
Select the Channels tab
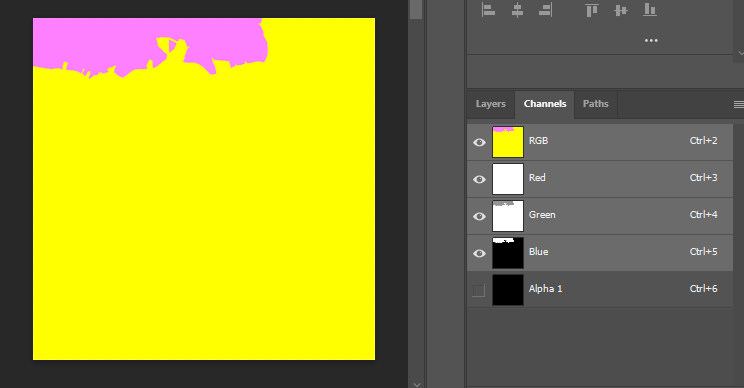coord(545,104)
